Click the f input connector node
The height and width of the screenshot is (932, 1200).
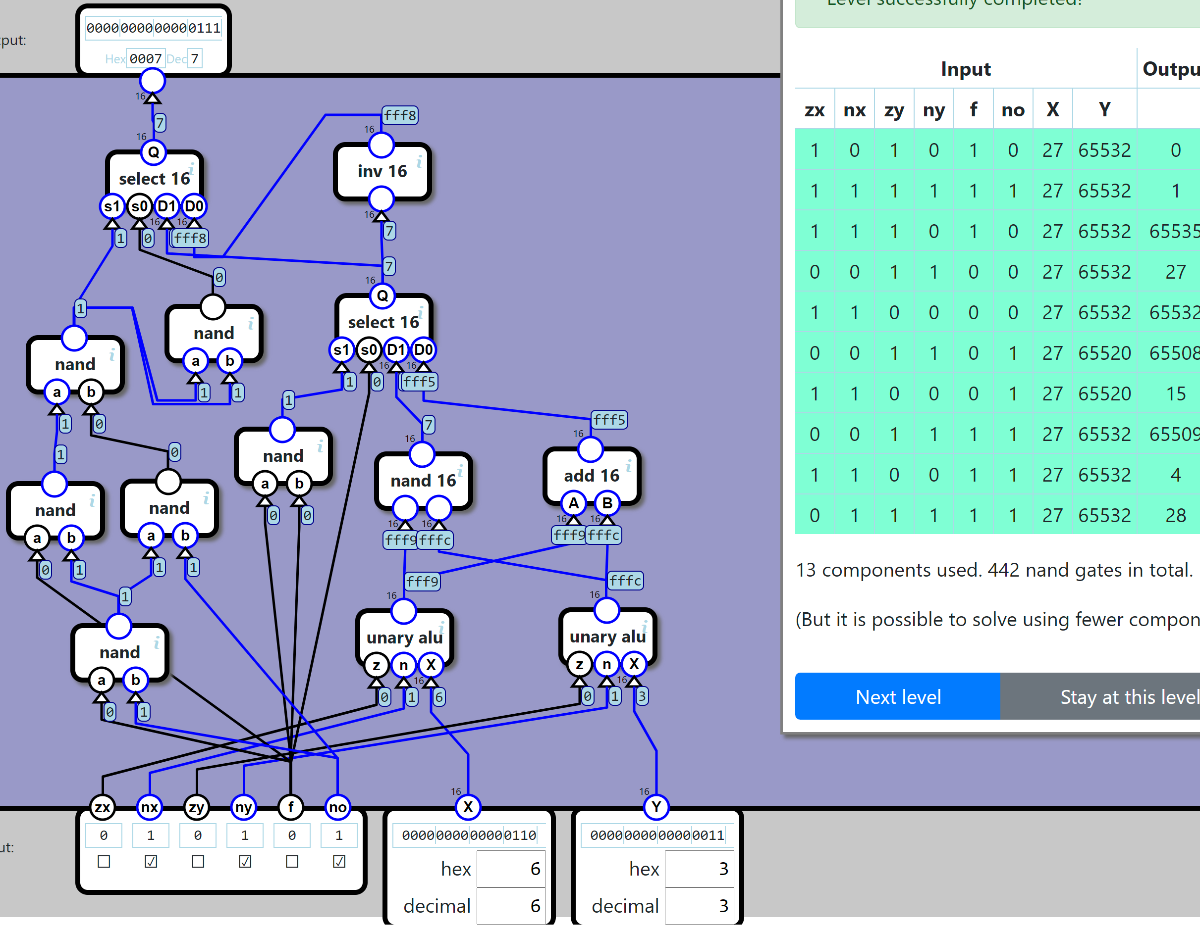click(x=291, y=807)
